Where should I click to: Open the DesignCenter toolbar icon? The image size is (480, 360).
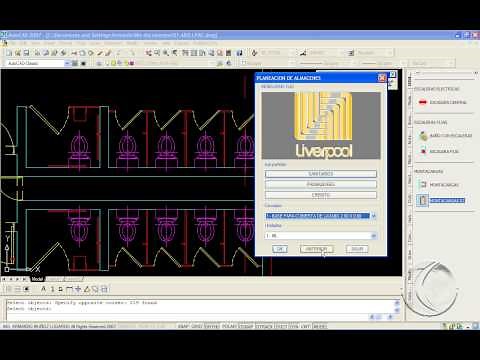point(194,53)
